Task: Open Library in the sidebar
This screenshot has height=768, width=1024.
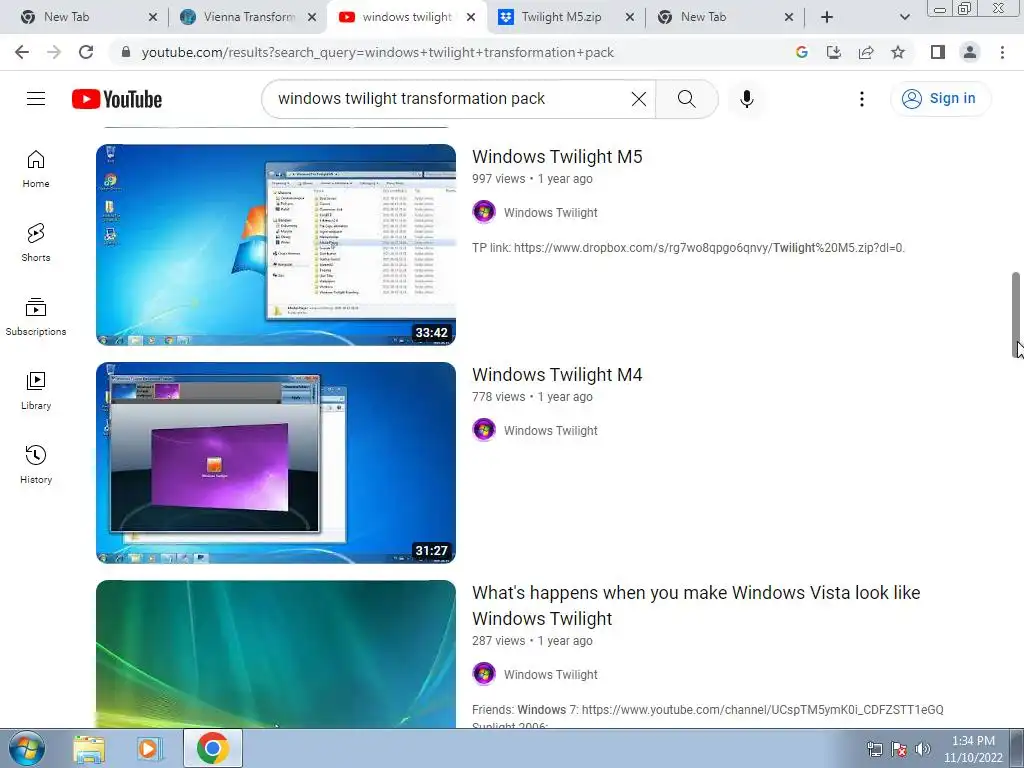Action: click(36, 391)
